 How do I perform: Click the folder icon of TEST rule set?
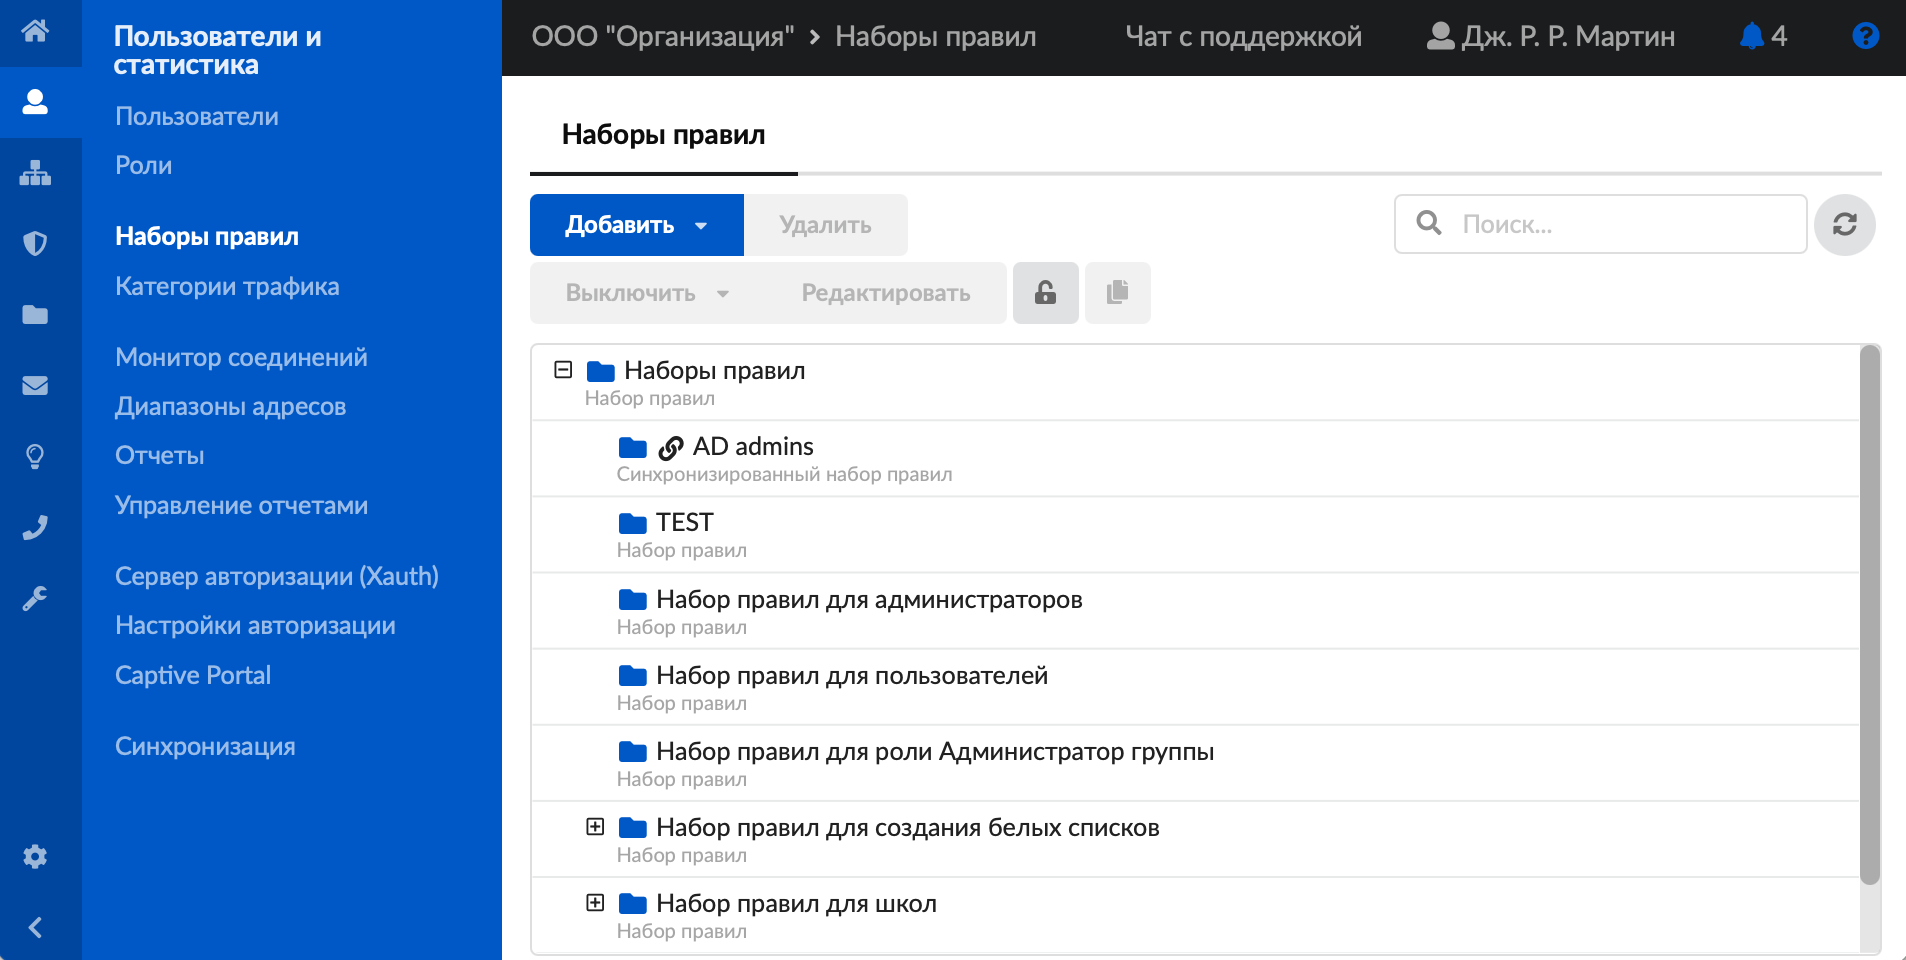633,523
